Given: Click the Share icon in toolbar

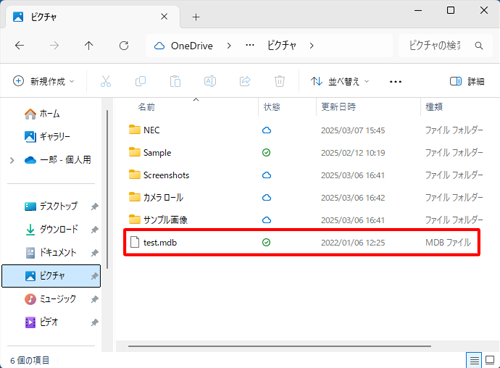Looking at the screenshot, I should pos(245,81).
